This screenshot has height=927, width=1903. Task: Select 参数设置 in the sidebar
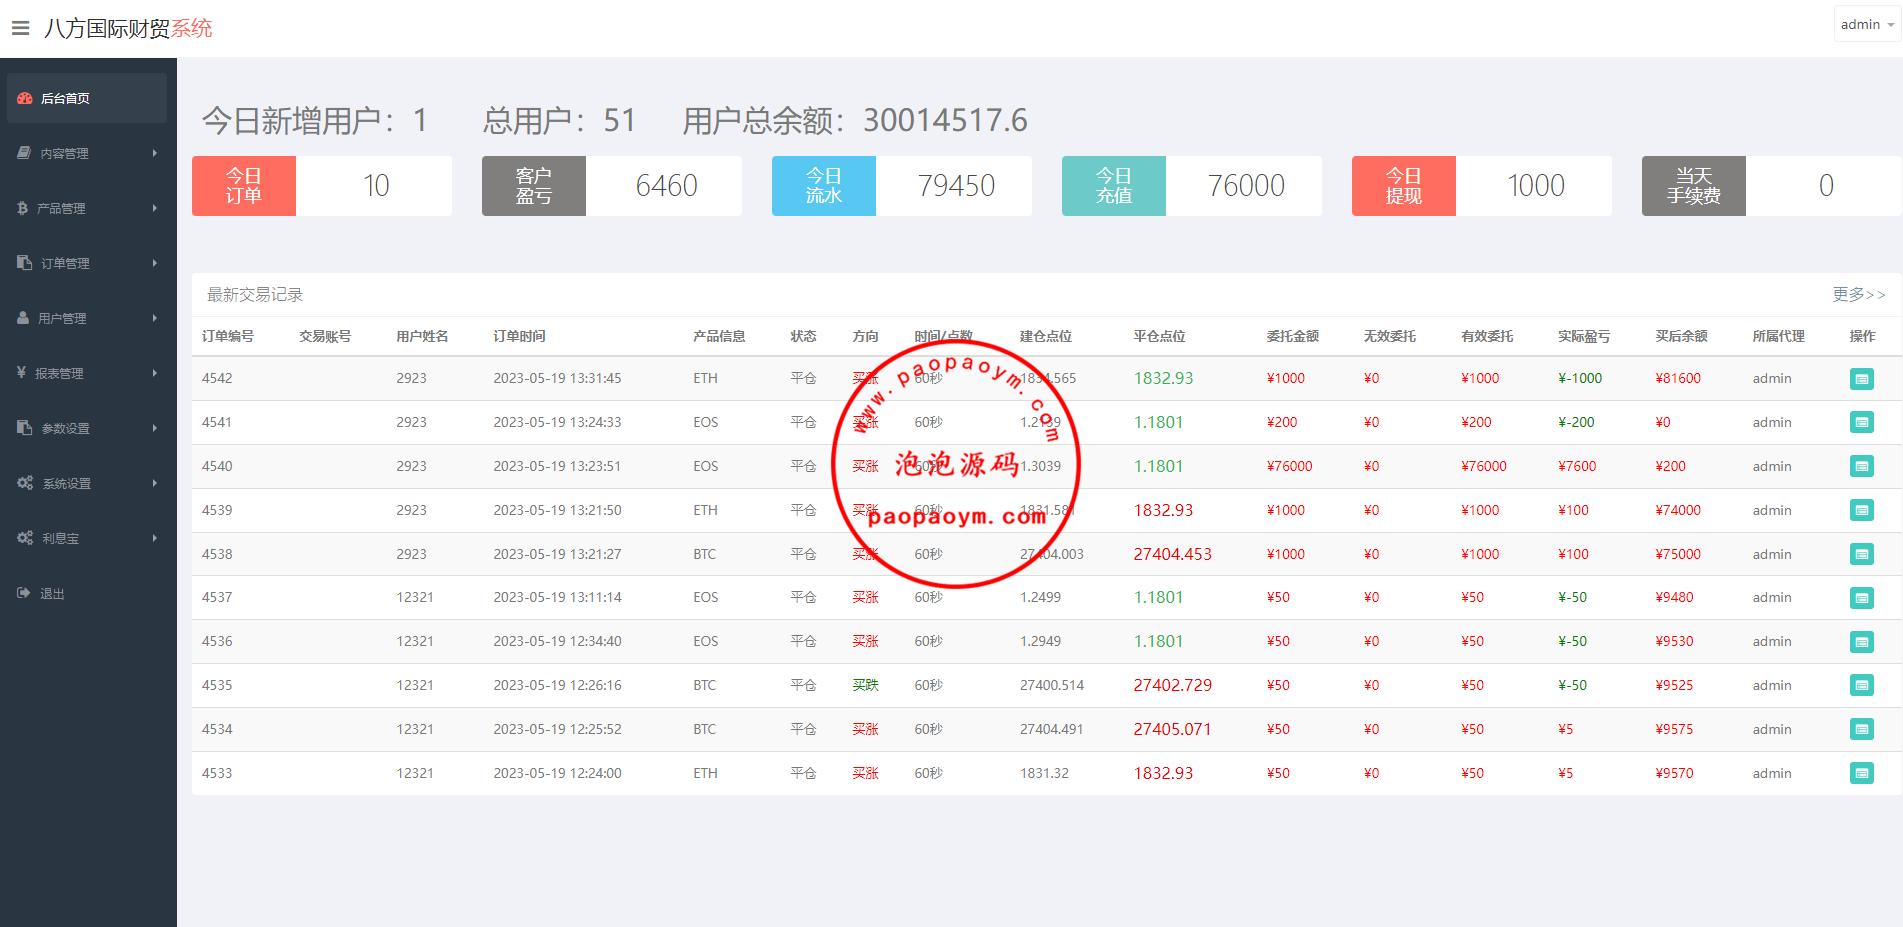point(66,428)
